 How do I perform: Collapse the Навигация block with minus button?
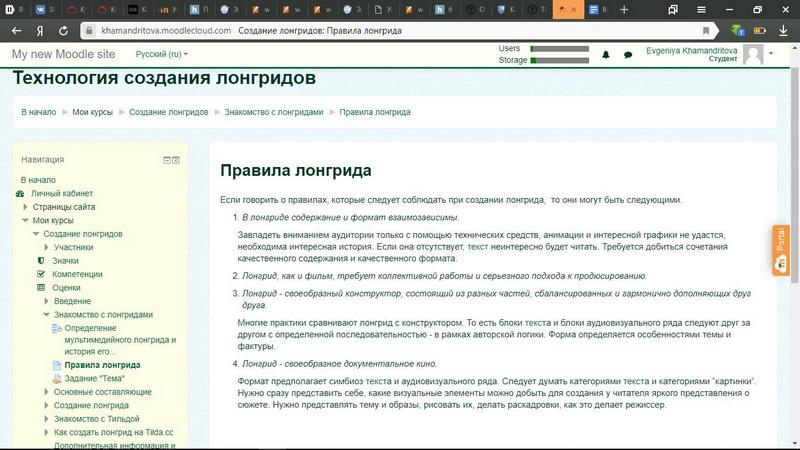pos(167,159)
